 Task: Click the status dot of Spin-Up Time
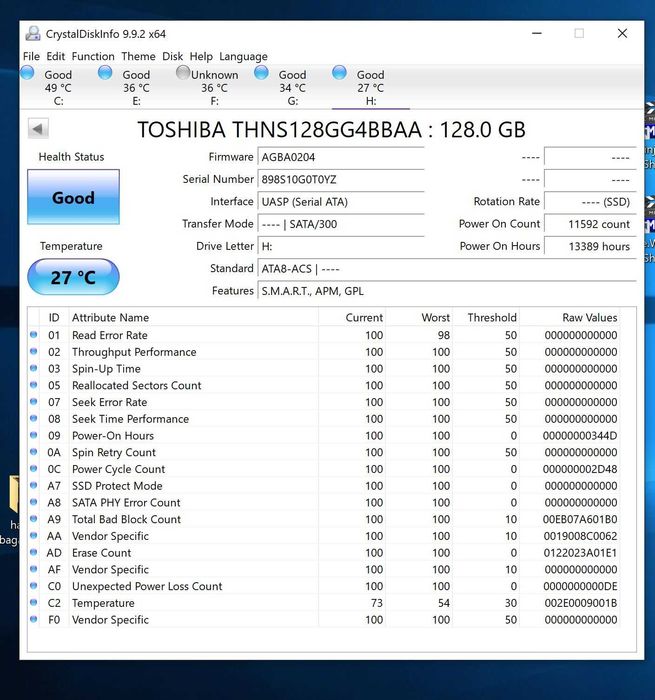point(33,368)
